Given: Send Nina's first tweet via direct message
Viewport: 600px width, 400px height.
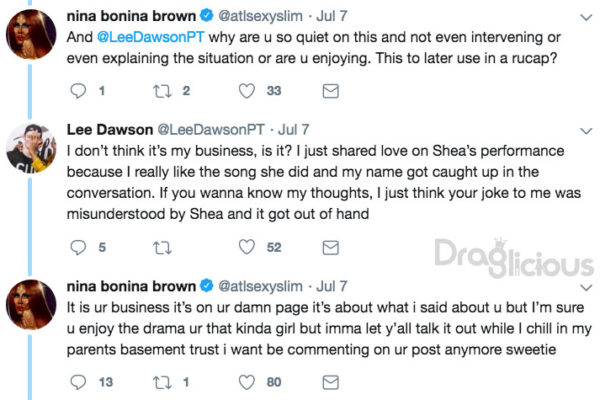Looking at the screenshot, I should pyautogui.click(x=331, y=91).
